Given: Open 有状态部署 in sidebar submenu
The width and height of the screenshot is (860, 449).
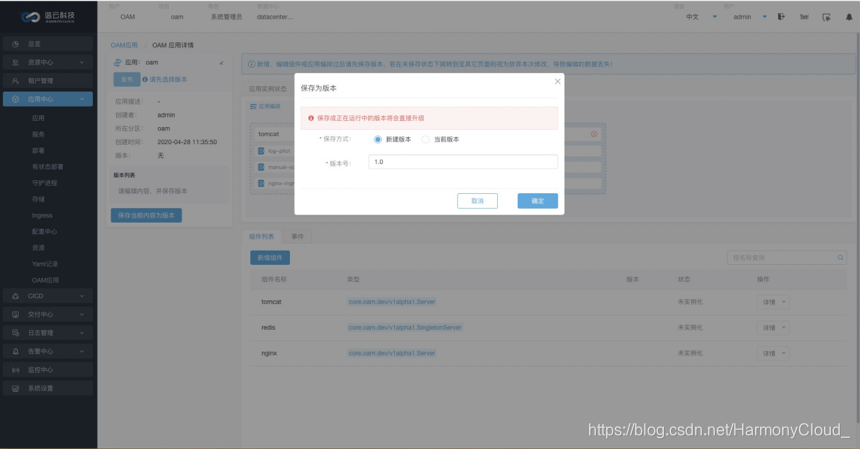Looking at the screenshot, I should click(48, 167).
